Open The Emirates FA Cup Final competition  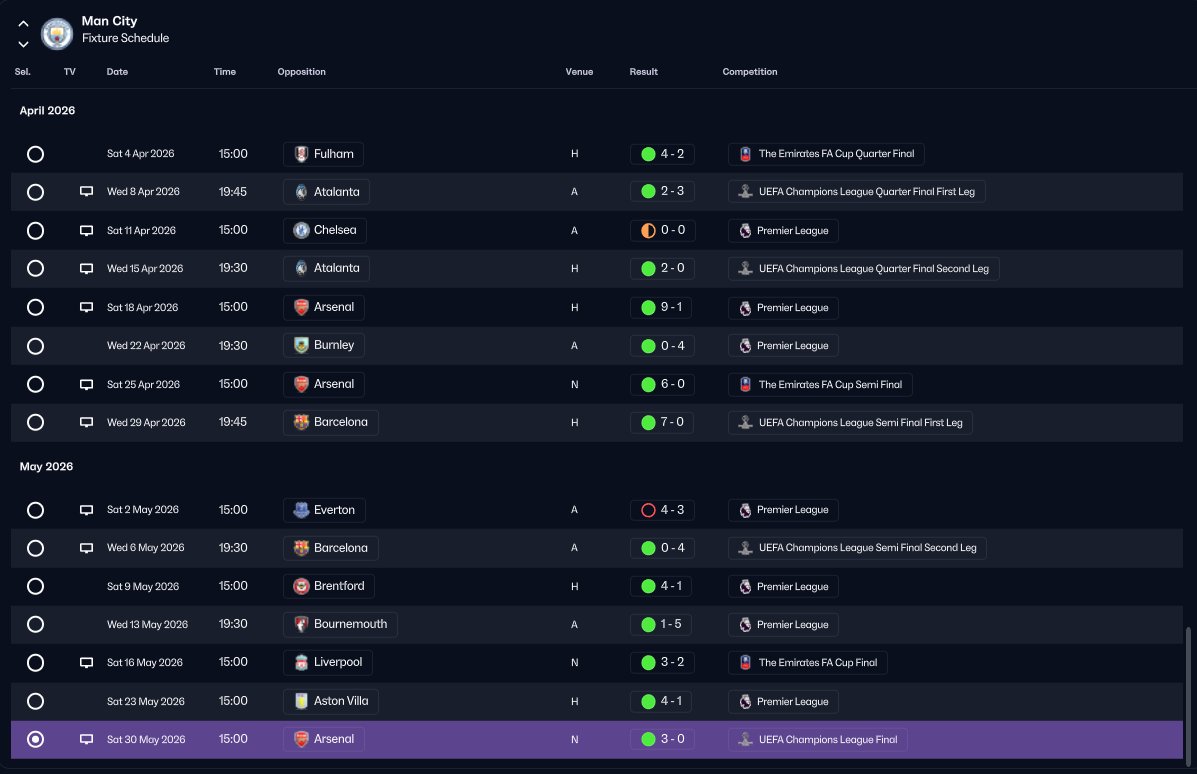[808, 663]
